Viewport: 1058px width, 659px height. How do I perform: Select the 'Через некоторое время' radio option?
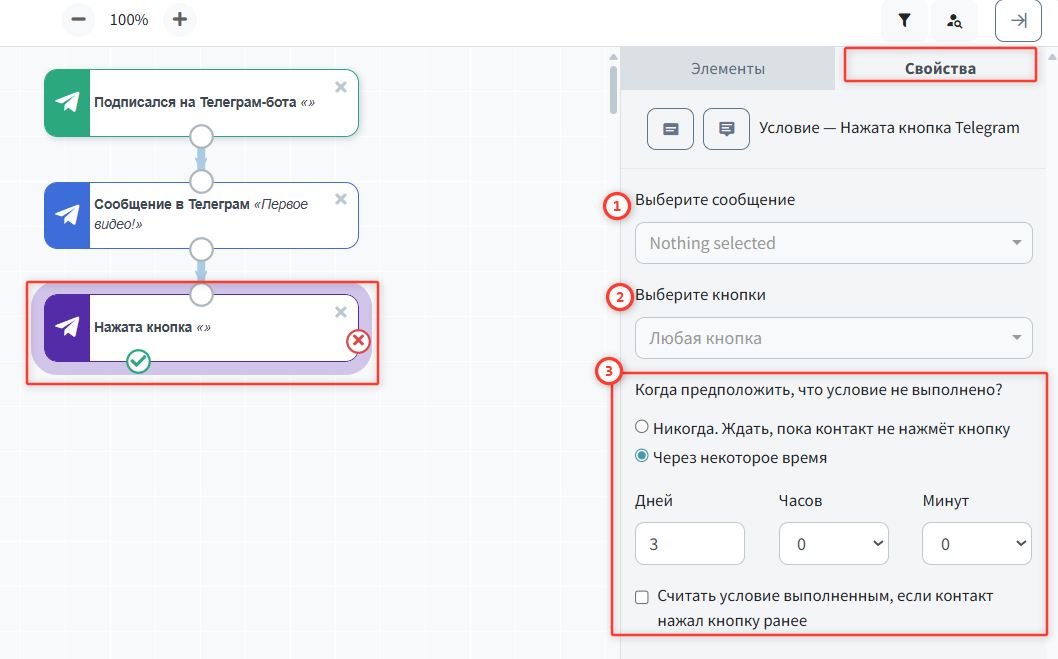click(642, 457)
